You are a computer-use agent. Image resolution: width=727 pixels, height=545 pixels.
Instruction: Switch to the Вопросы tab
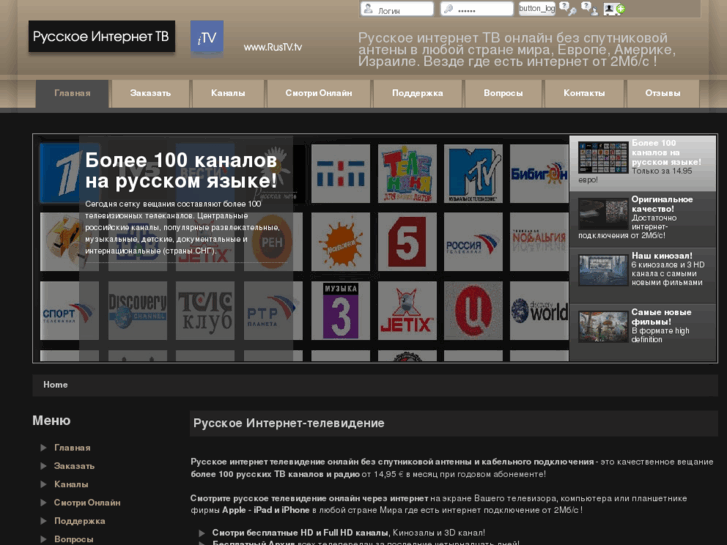pos(503,93)
